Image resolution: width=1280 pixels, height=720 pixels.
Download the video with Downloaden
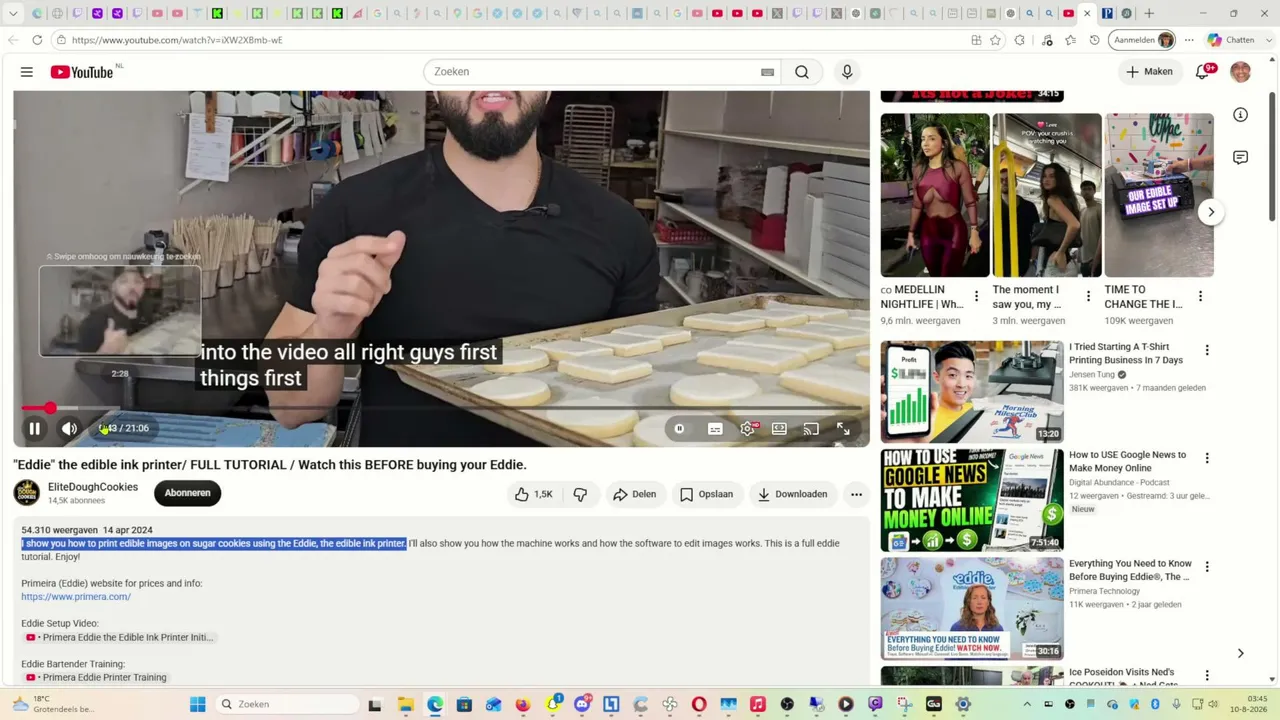(792, 494)
